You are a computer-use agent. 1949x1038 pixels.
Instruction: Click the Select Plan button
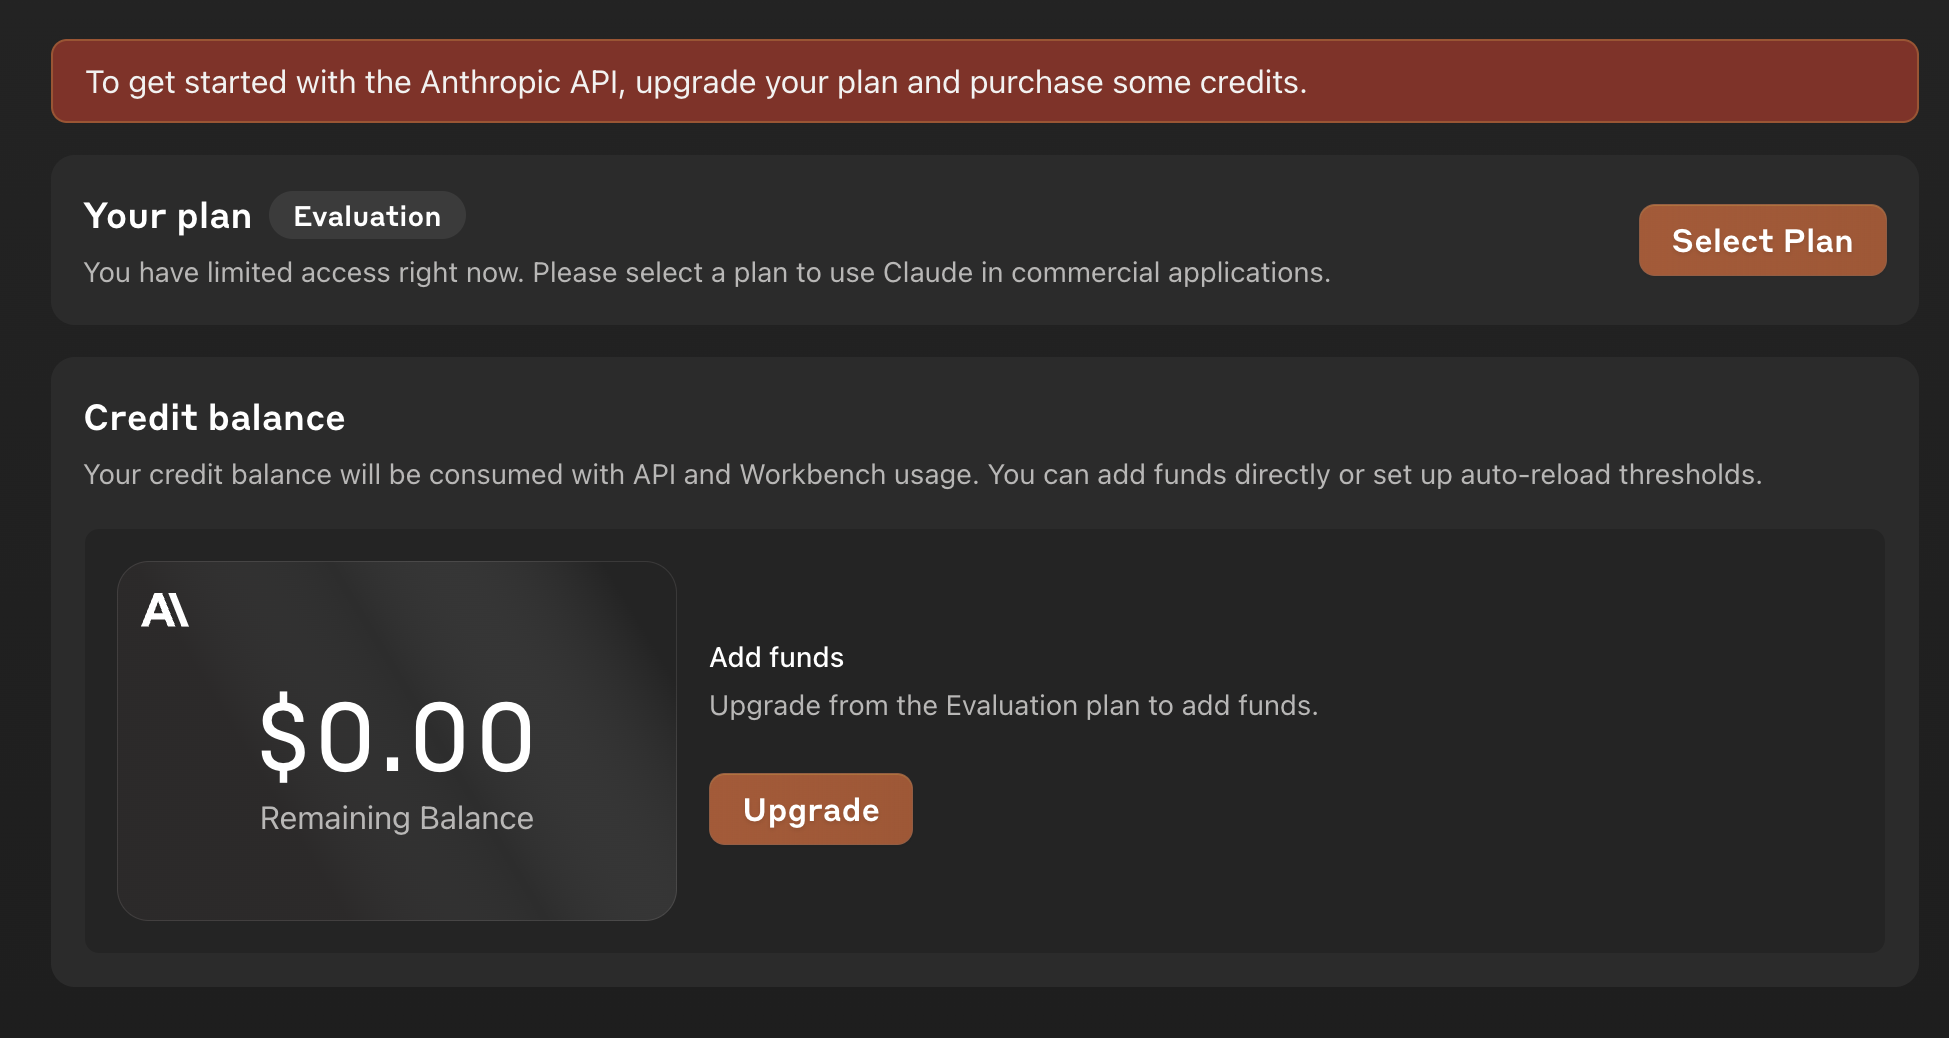coord(1762,240)
